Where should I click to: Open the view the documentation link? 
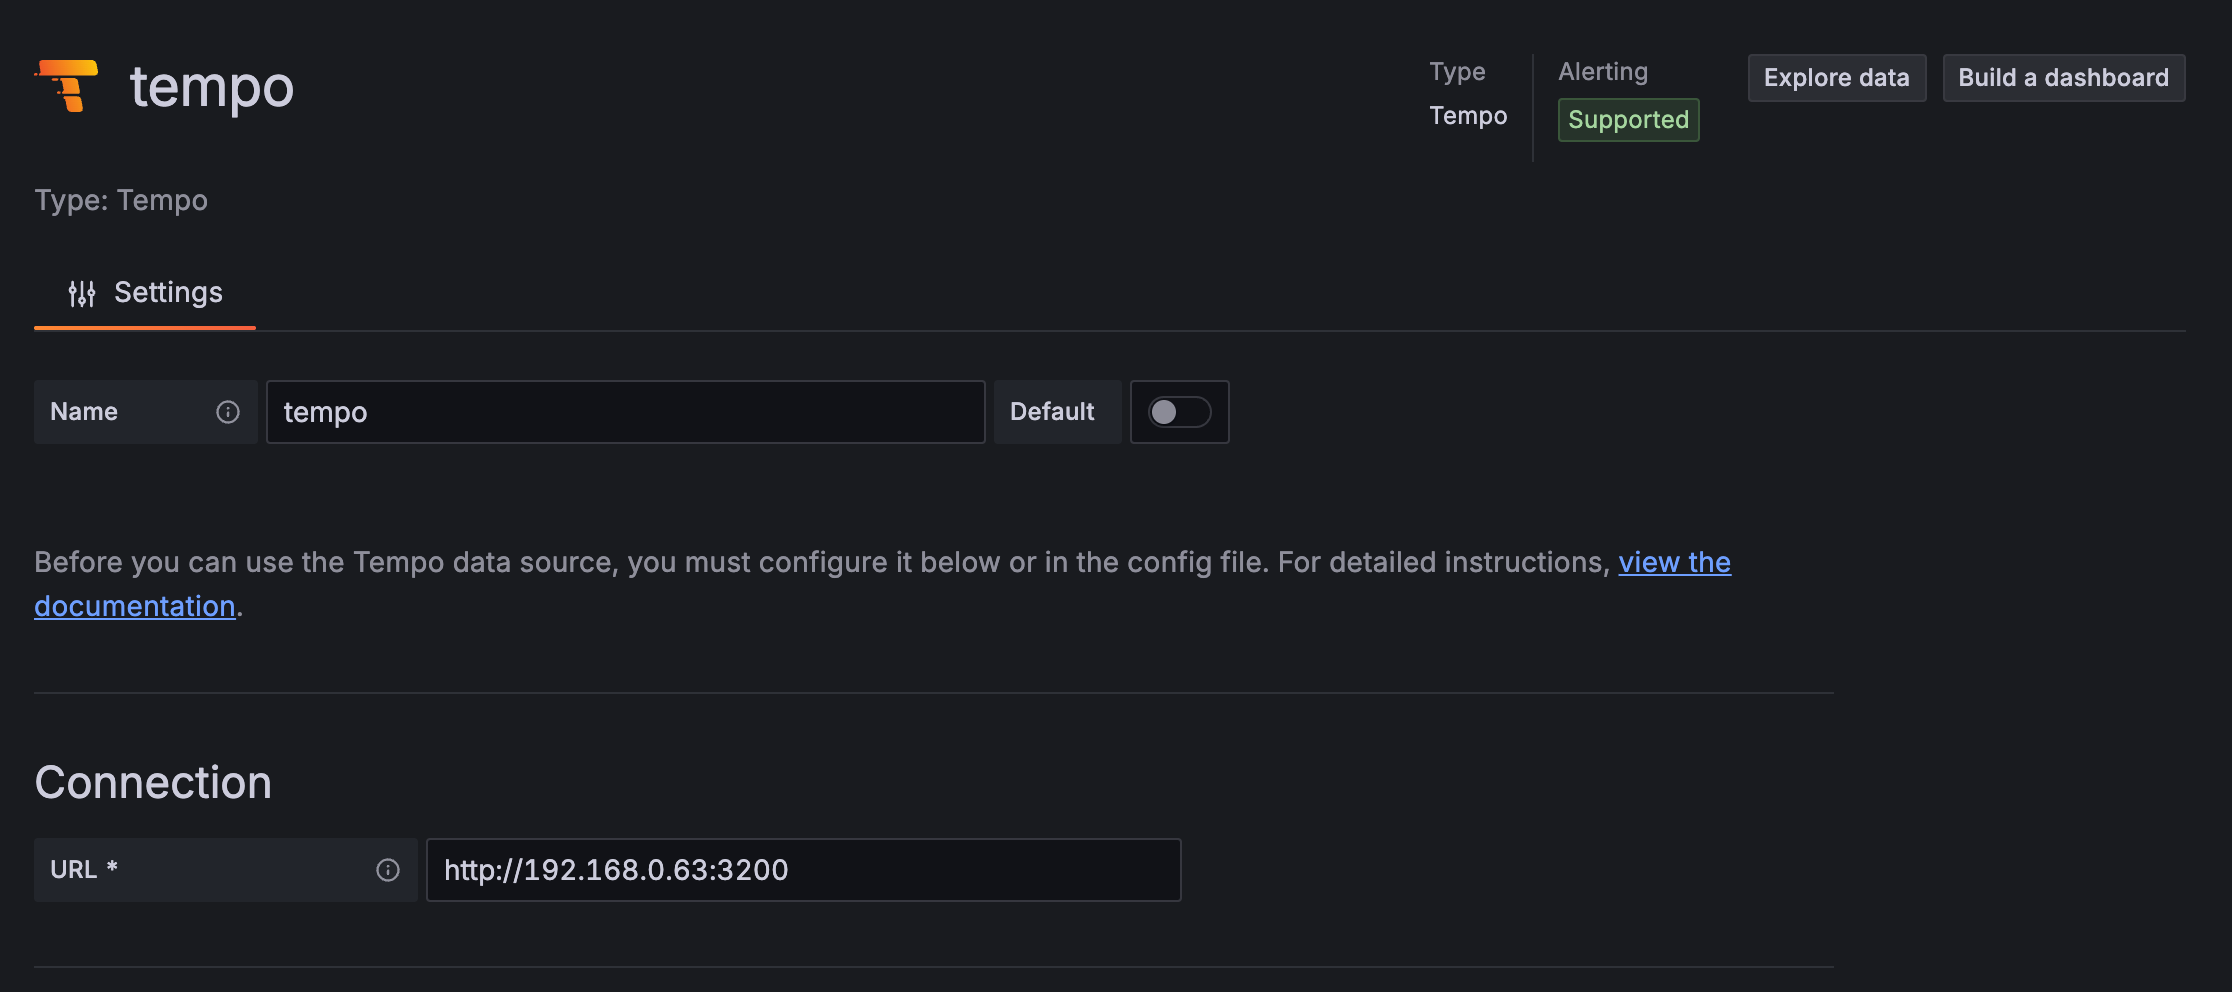[x=1674, y=563]
